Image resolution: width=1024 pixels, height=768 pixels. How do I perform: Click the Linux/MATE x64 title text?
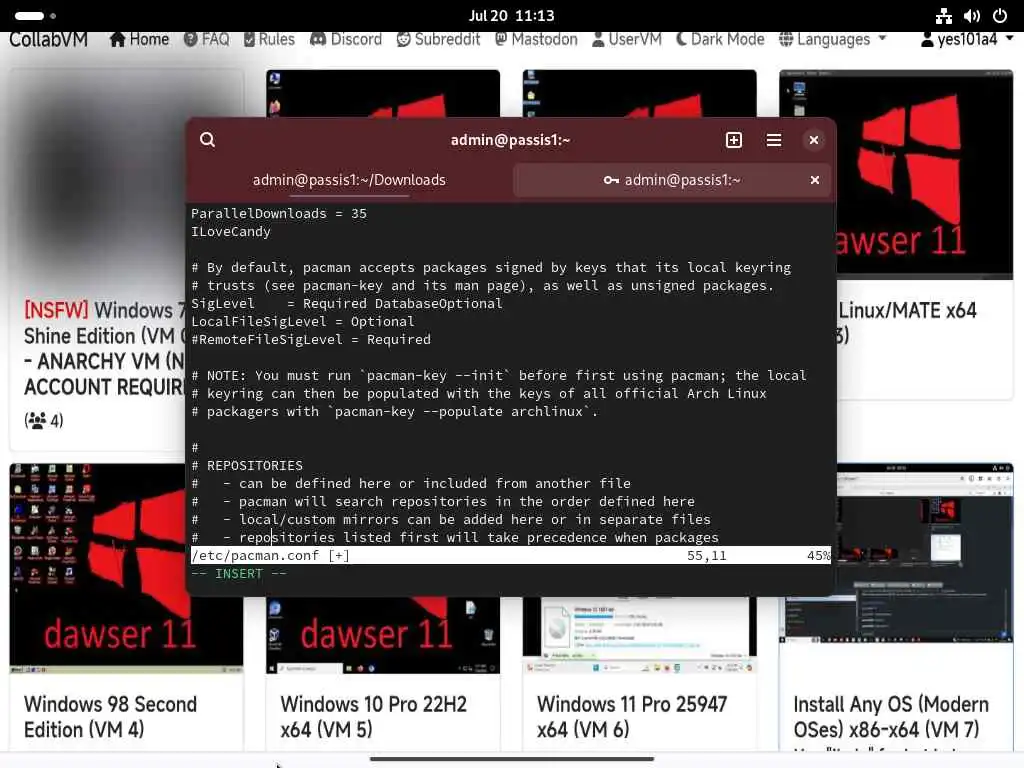click(x=908, y=310)
